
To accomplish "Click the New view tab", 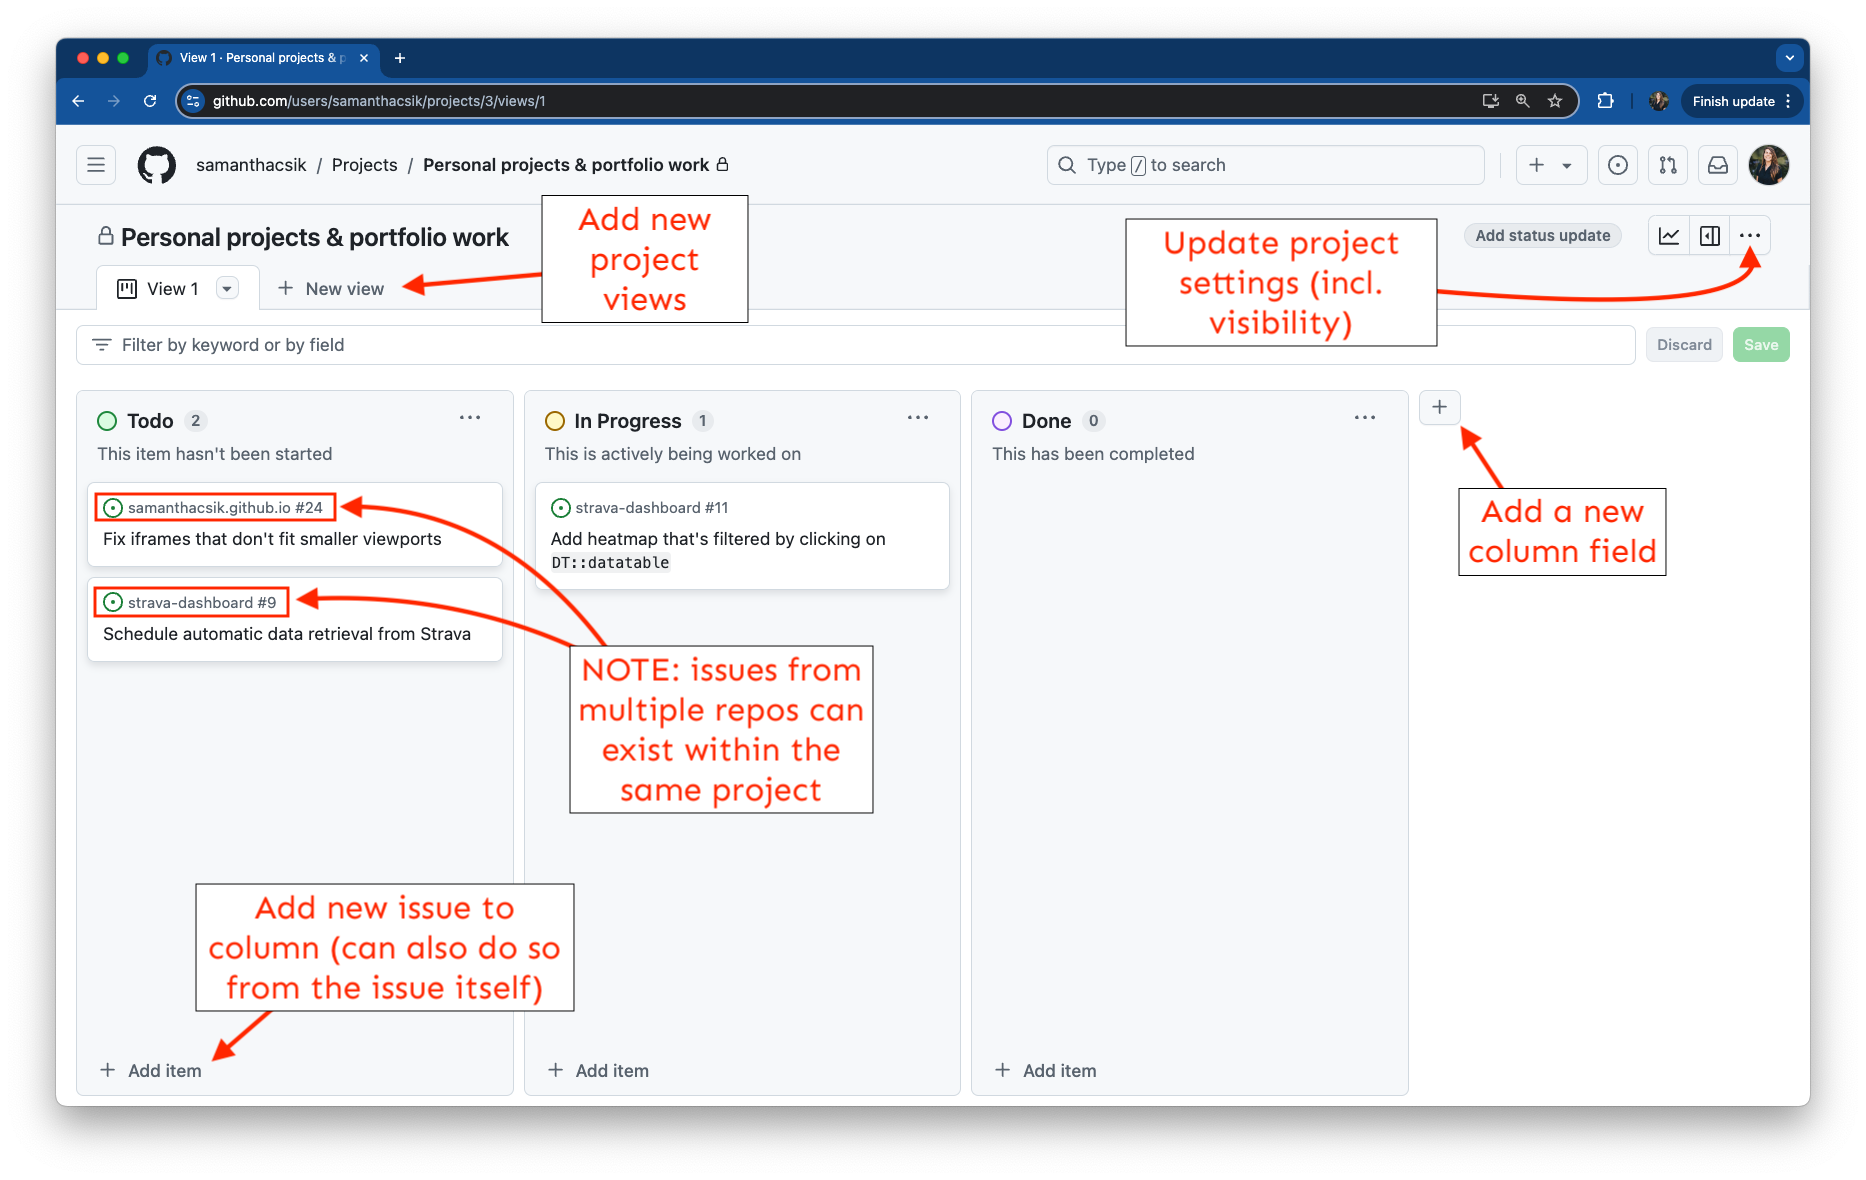I will 331,289.
